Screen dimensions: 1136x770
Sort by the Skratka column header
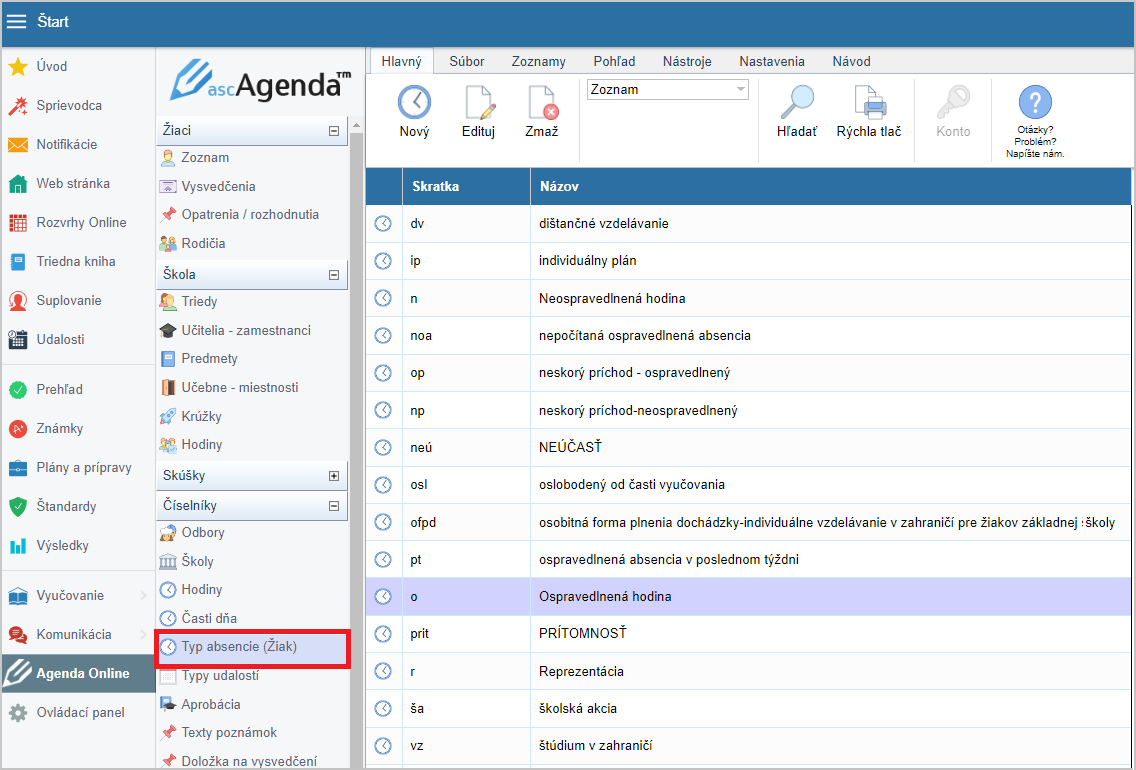coord(467,187)
